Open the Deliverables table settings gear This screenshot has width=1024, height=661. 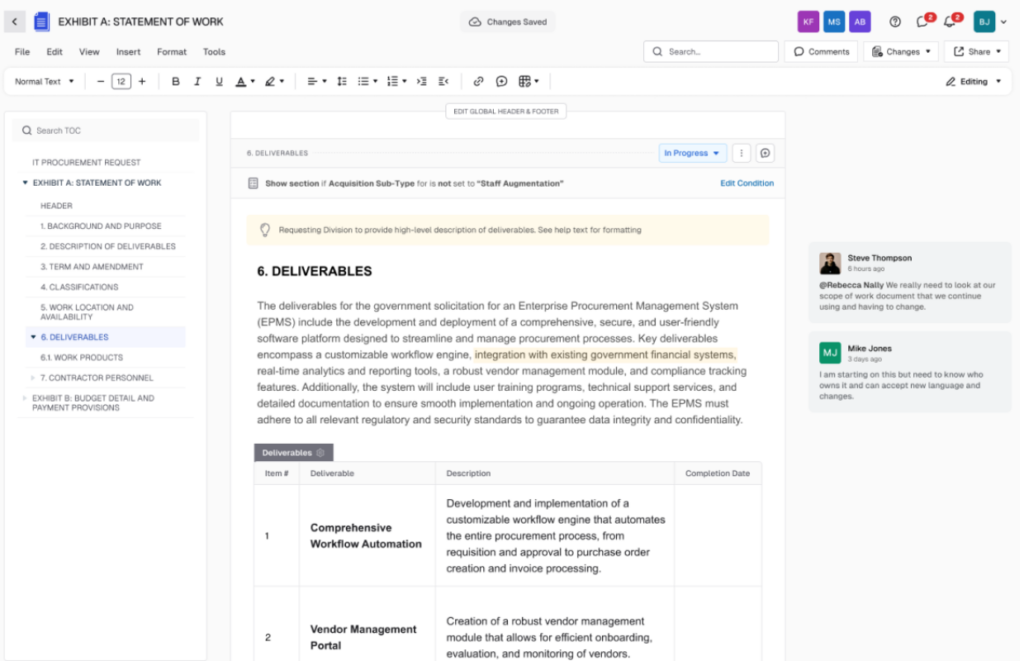pyautogui.click(x=320, y=452)
